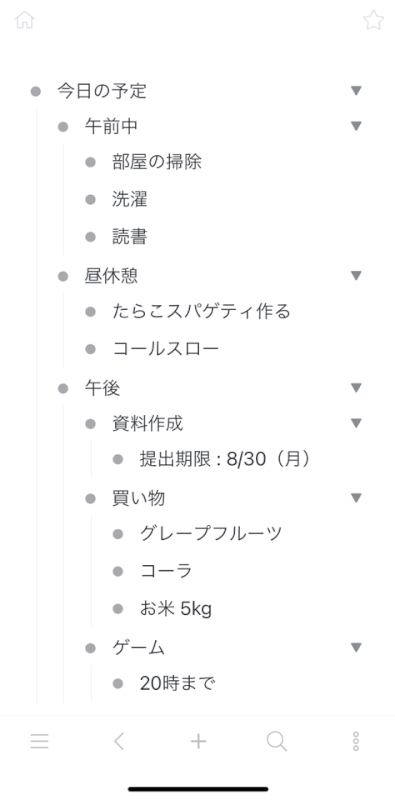Collapse the 買い物 list
Screen dimensions: 395x800
356,498
